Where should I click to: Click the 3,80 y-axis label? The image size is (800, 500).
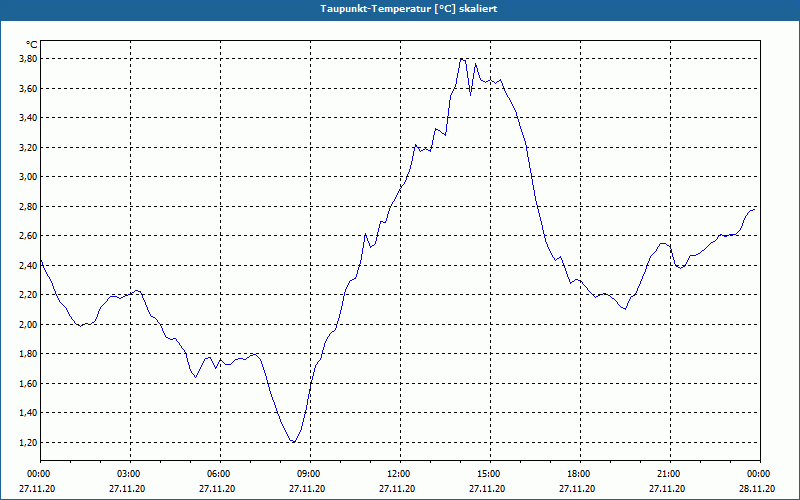(x=28, y=59)
